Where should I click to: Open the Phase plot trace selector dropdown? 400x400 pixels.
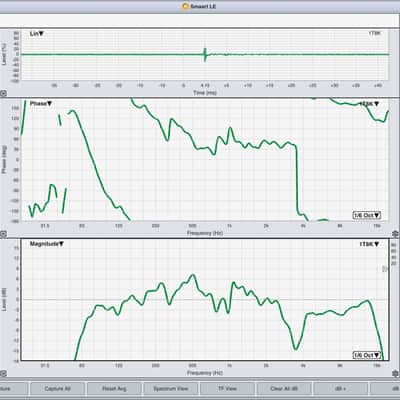click(369, 104)
